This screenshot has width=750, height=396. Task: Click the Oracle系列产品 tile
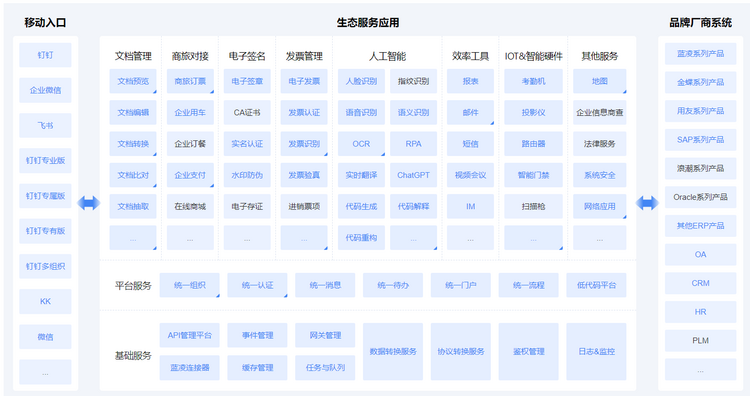[700, 197]
